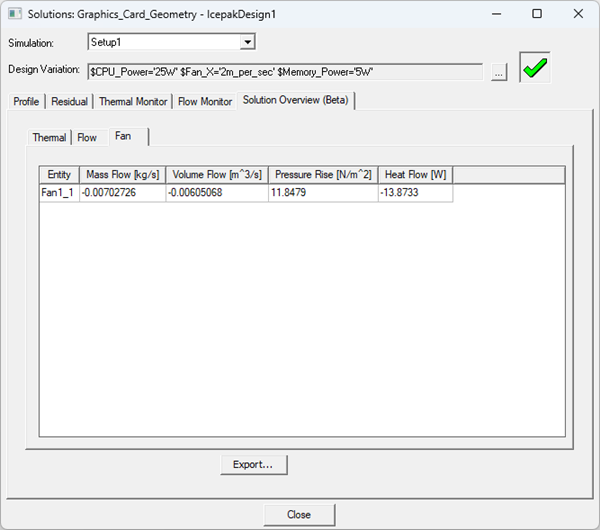
Task: Click the volume flow value -0.00605068
Action: pos(217,192)
